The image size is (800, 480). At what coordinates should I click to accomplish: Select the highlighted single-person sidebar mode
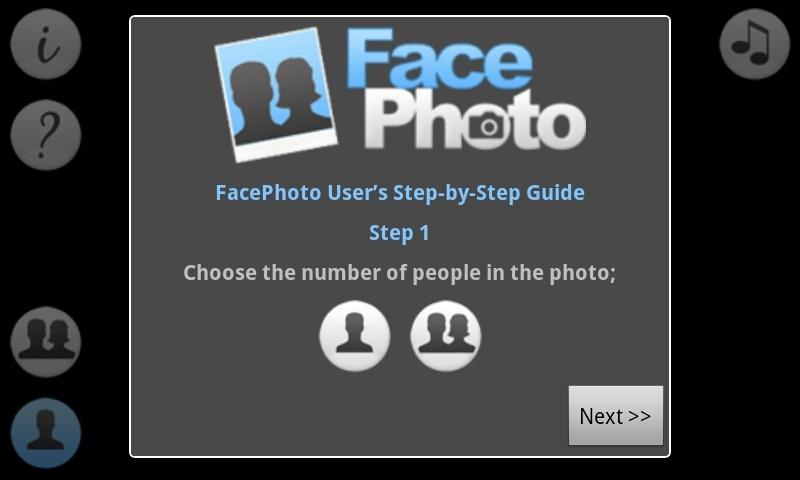tap(46, 433)
